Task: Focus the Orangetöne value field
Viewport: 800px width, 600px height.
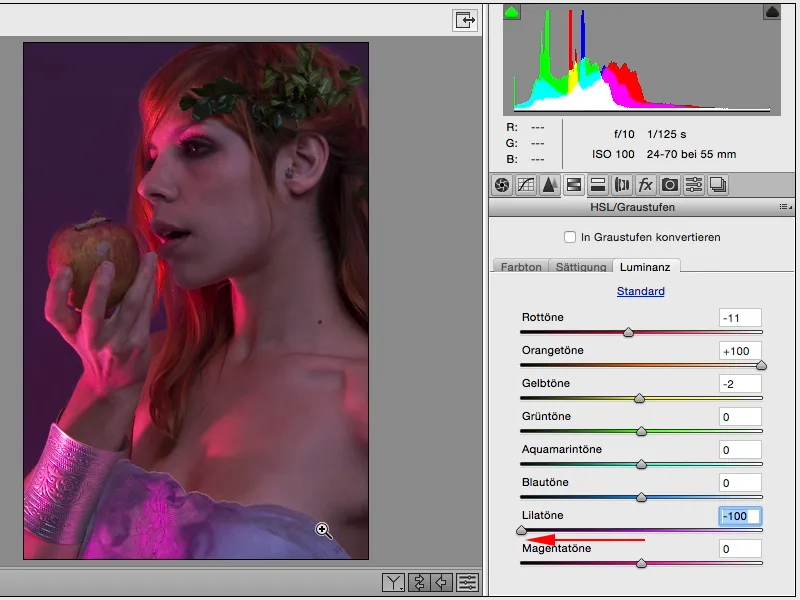Action: click(740, 351)
